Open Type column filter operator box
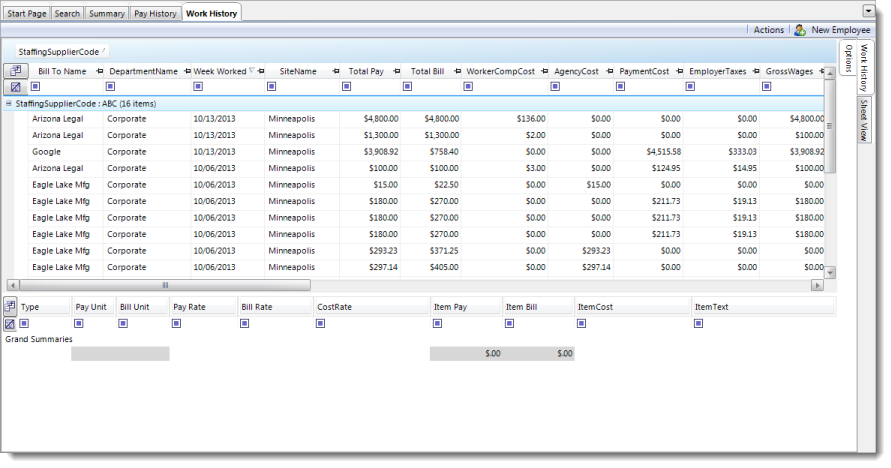The width and height of the screenshot is (891, 468). [24, 323]
